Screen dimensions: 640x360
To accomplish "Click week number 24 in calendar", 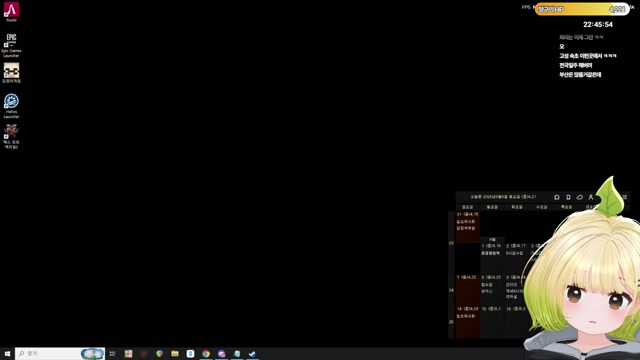I will pos(451,290).
